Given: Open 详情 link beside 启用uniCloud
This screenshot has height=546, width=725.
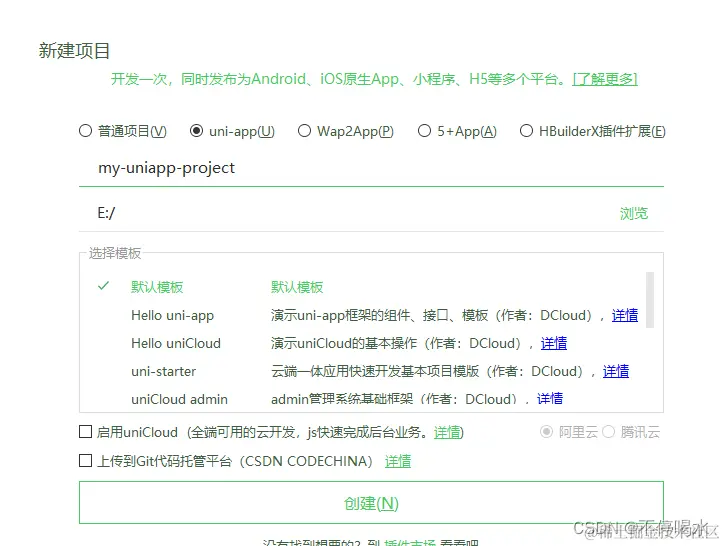Looking at the screenshot, I should pyautogui.click(x=447, y=432).
